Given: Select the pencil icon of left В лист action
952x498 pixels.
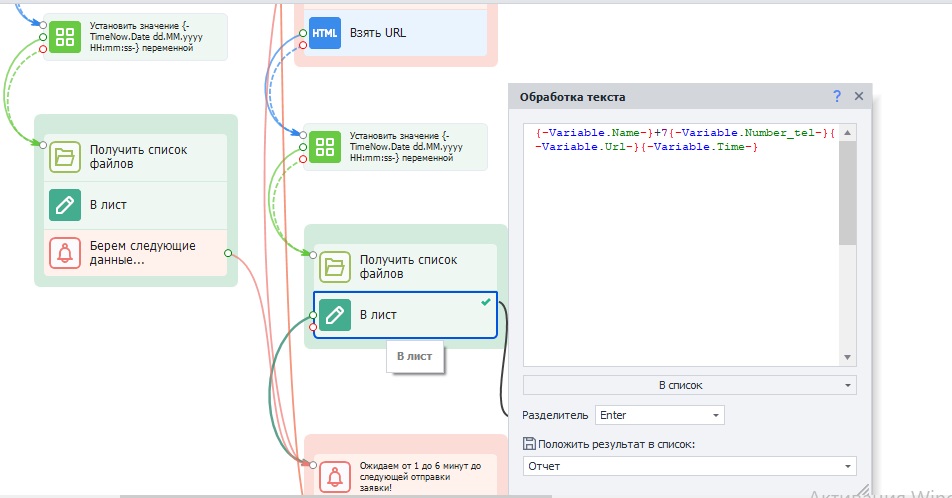Looking at the screenshot, I should click(65, 204).
